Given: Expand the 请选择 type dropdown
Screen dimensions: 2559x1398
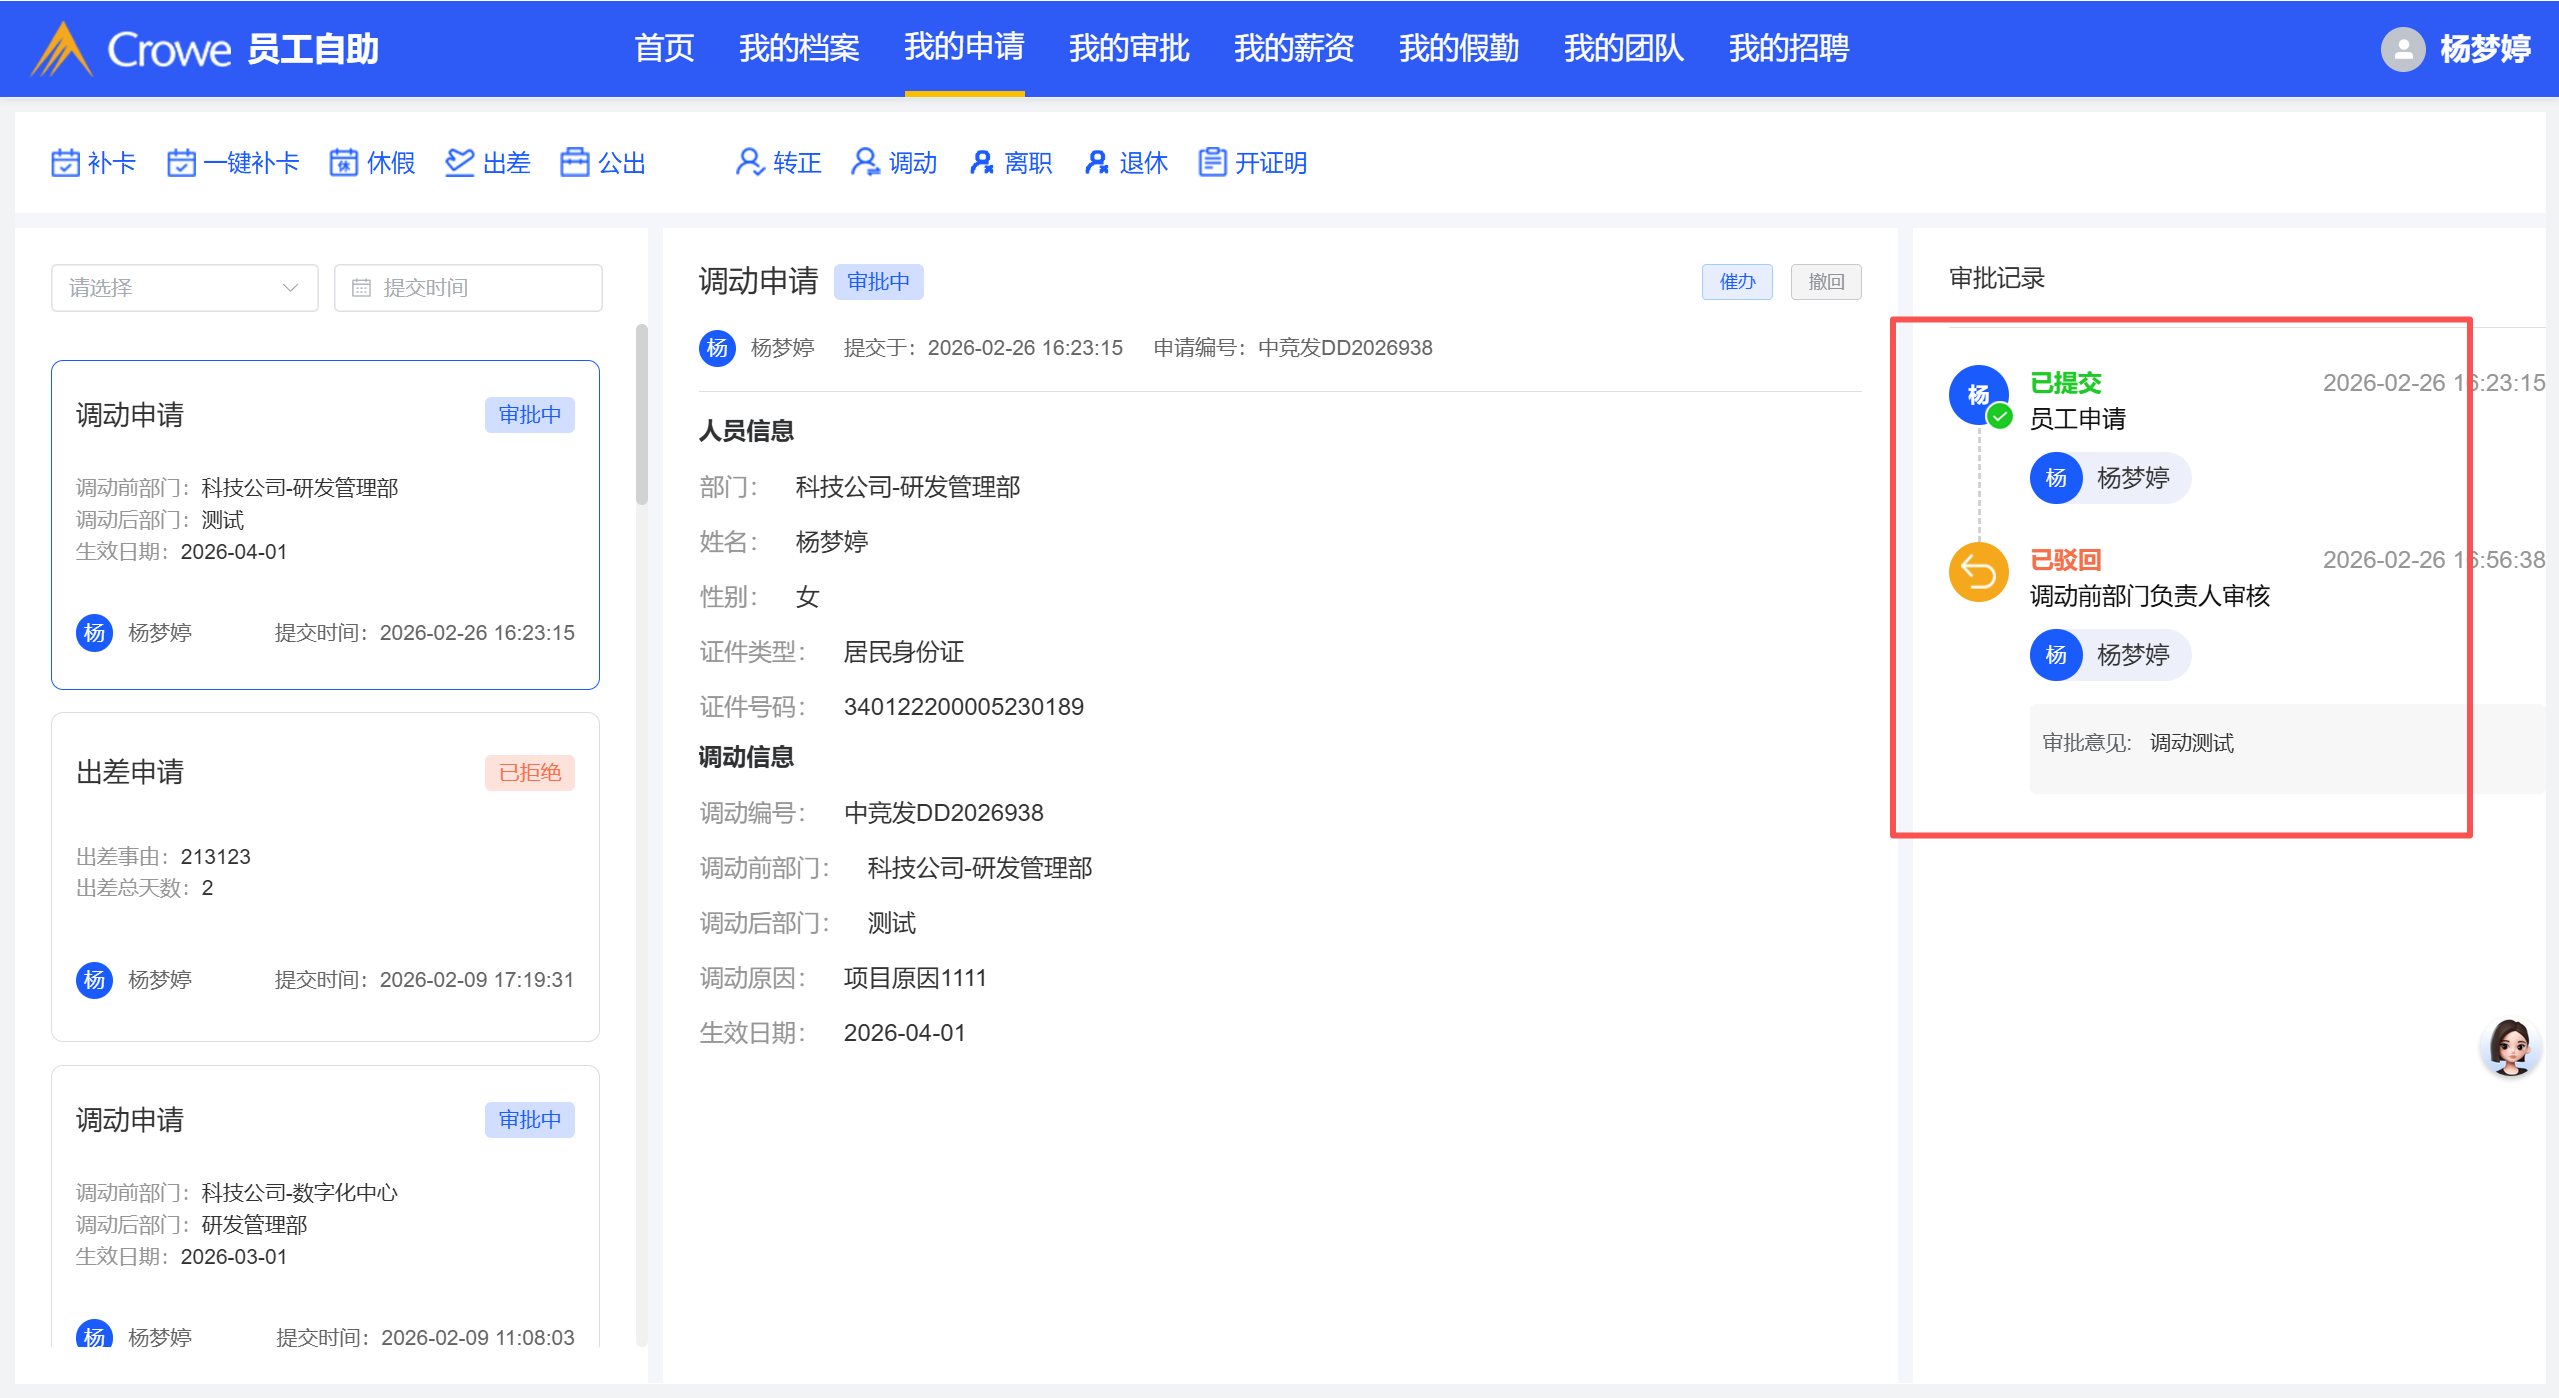Looking at the screenshot, I should tap(185, 288).
